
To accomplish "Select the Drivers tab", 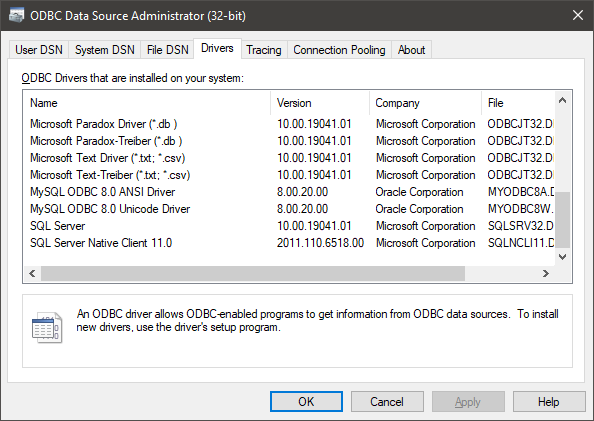I will pos(217,49).
